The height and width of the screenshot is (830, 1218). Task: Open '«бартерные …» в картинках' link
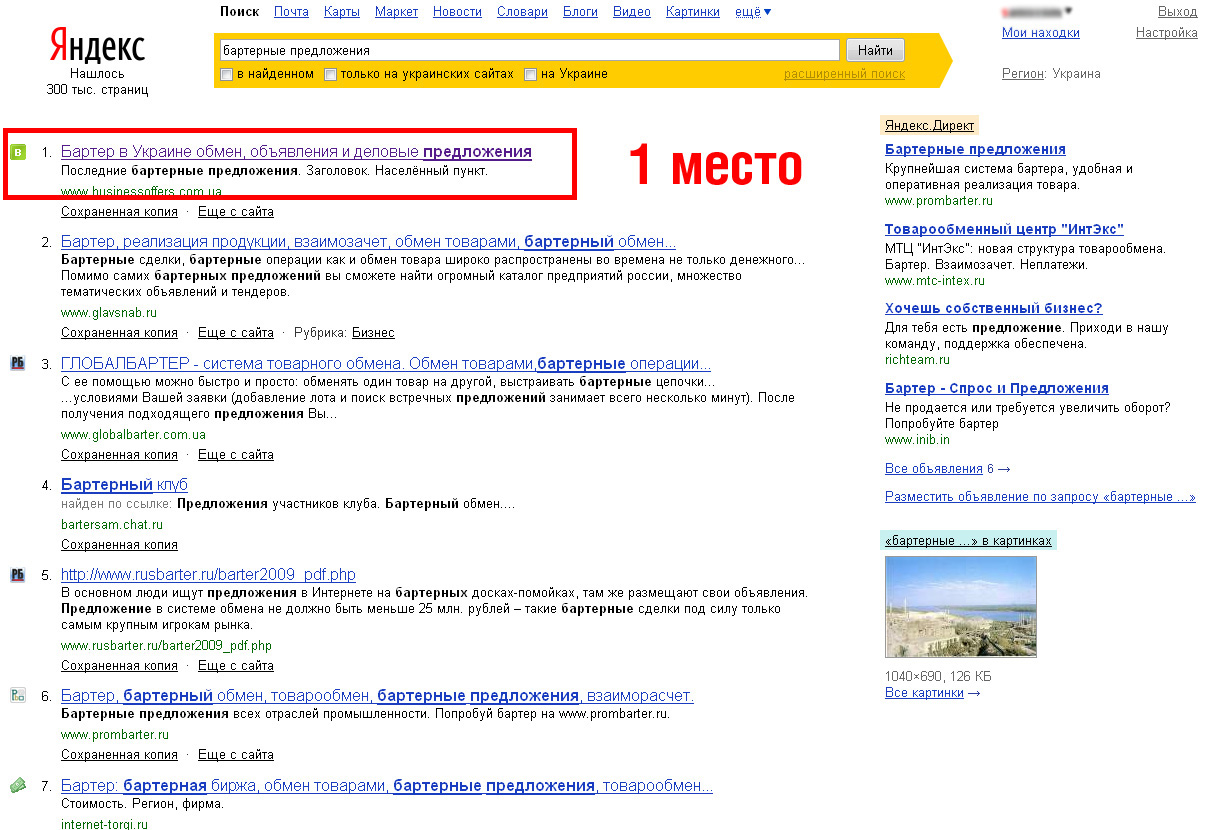(x=968, y=541)
